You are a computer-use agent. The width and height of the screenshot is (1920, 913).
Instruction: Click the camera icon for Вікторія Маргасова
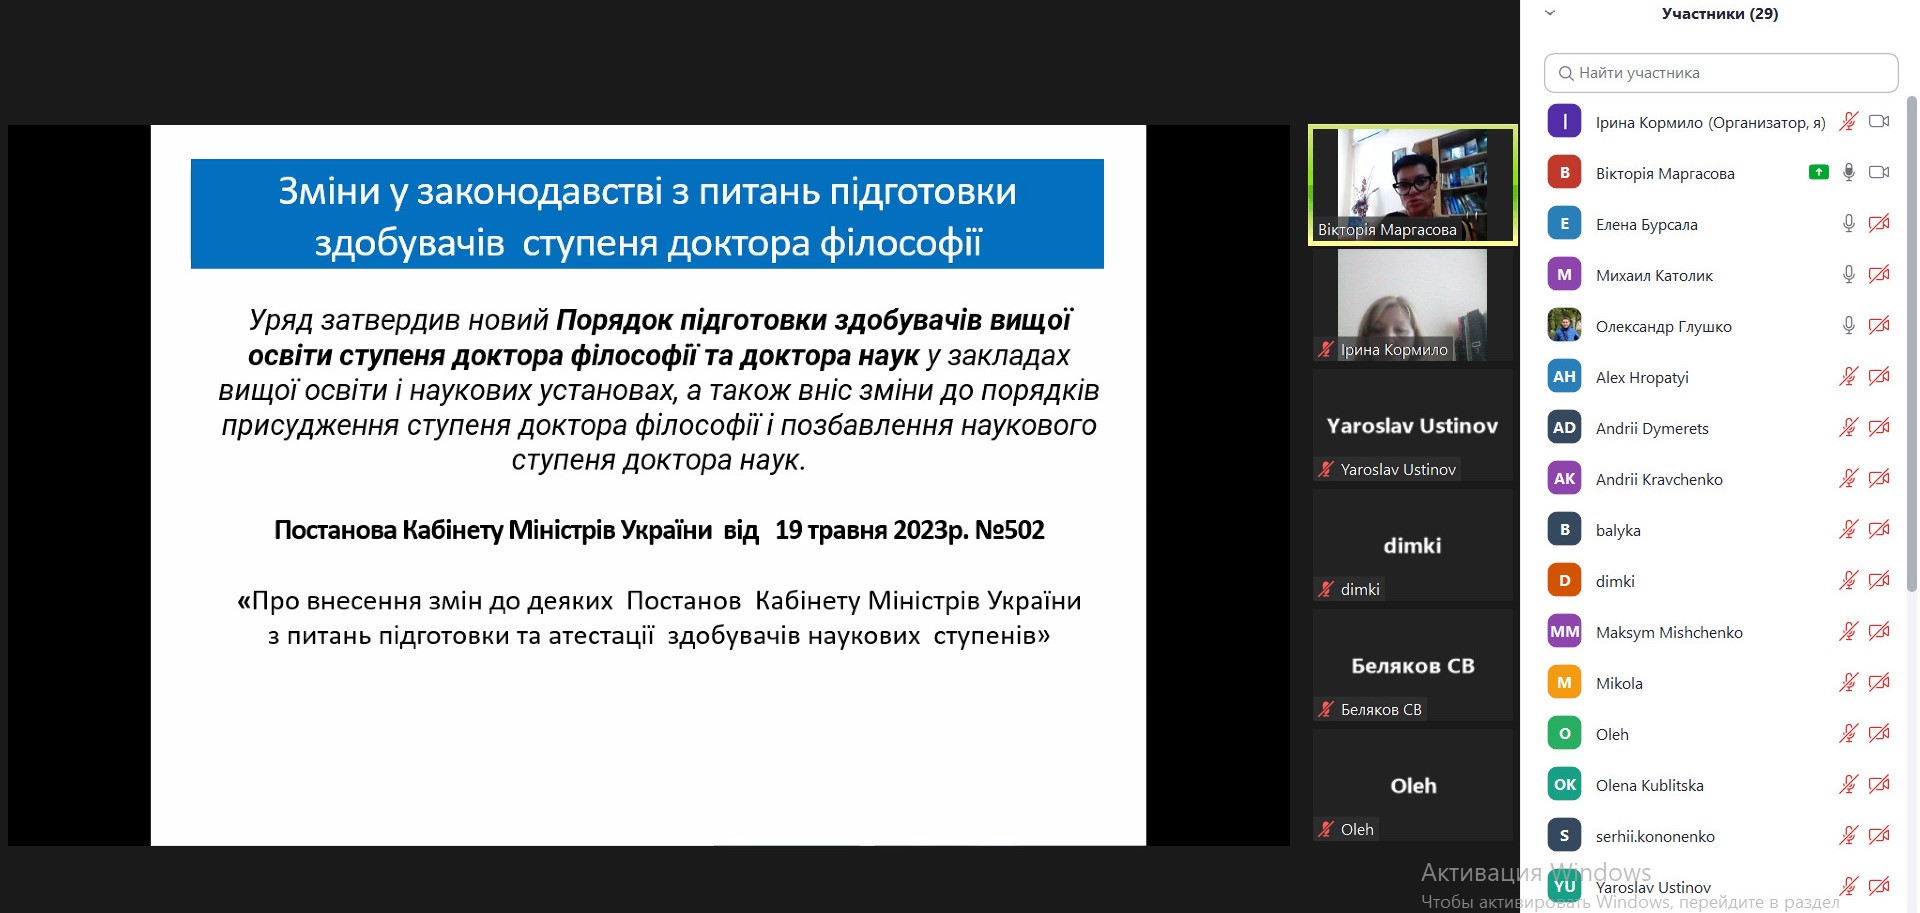coord(1879,172)
